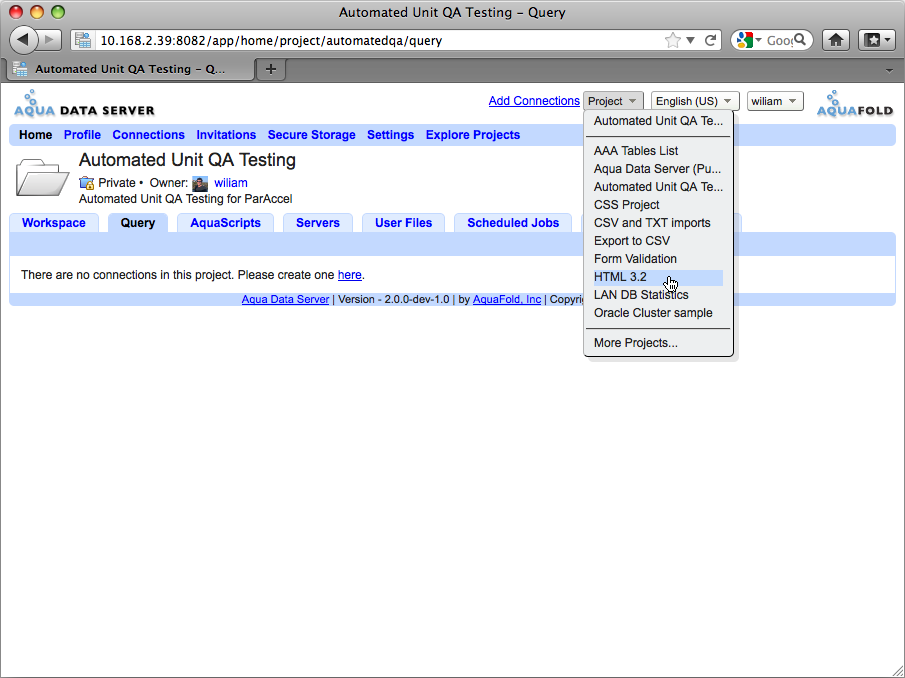Switch to Servers tab
Image resolution: width=905 pixels, height=678 pixels.
pos(318,223)
